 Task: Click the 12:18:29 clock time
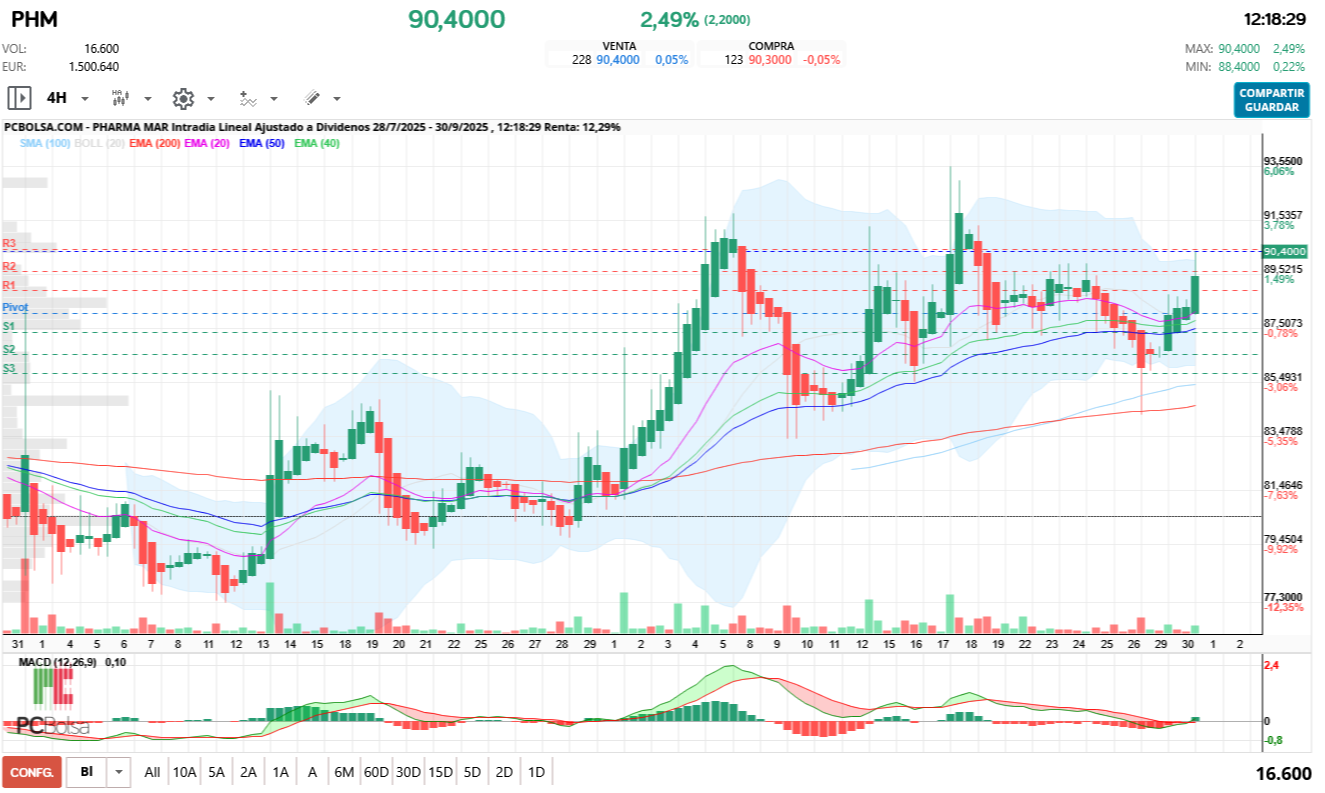[x=1274, y=19]
